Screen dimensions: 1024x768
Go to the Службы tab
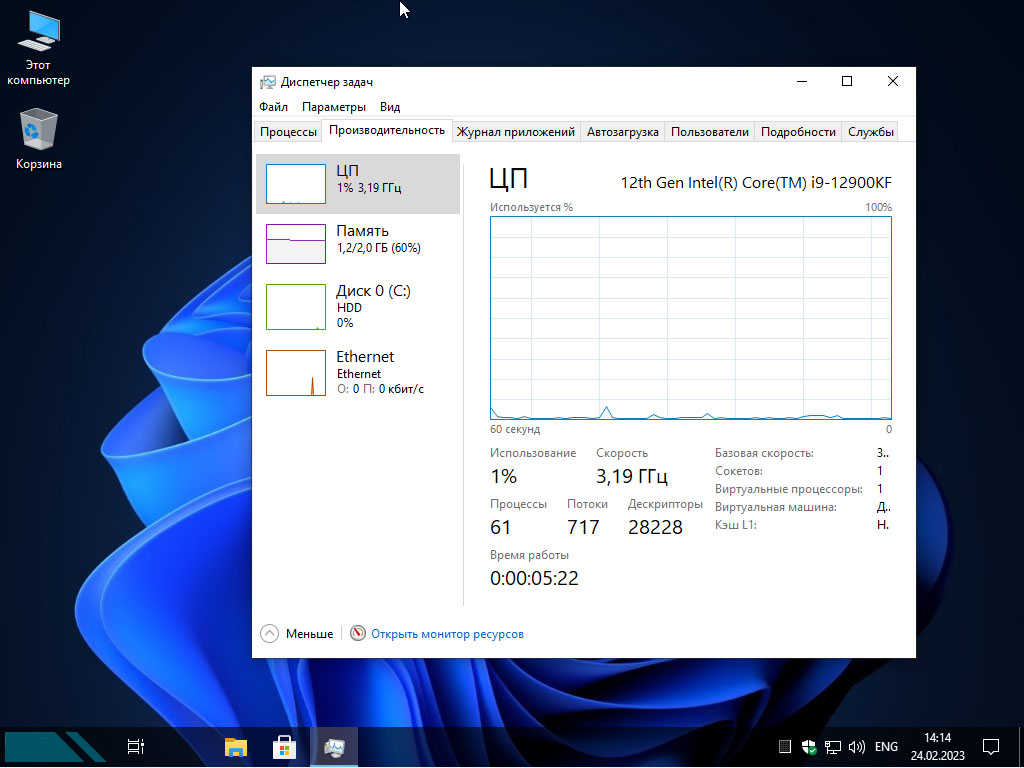[x=870, y=132]
